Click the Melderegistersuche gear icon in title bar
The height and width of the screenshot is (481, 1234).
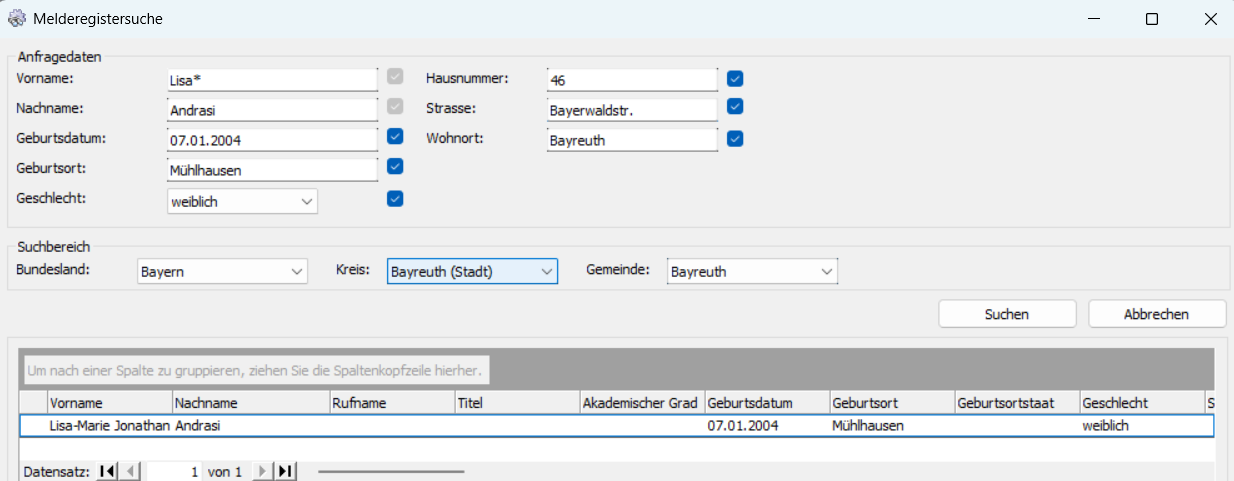17,19
